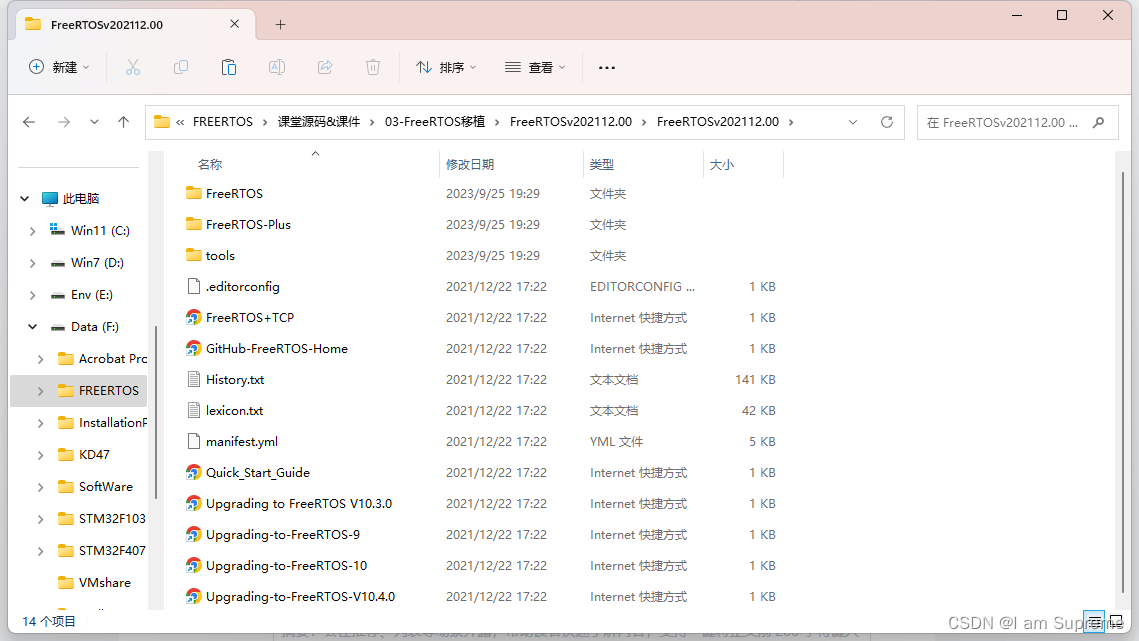Go back with the left arrow

[x=29, y=122]
